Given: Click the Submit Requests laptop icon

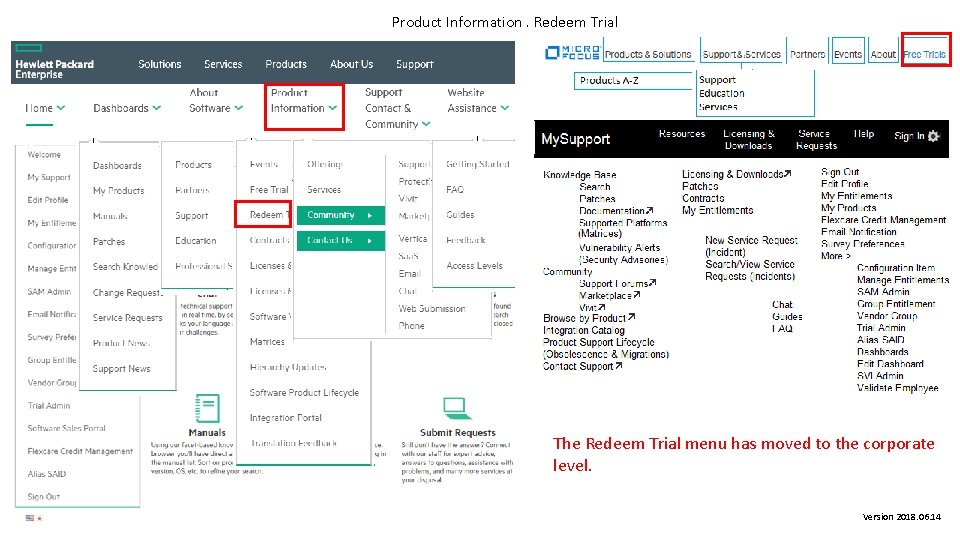Looking at the screenshot, I should point(457,407).
